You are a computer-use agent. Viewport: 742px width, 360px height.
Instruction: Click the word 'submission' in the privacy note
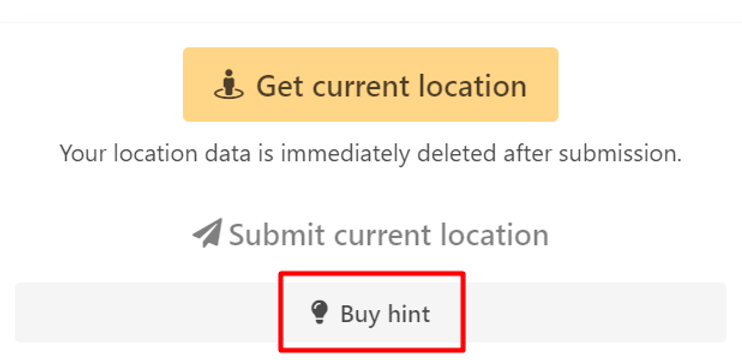tap(620, 154)
